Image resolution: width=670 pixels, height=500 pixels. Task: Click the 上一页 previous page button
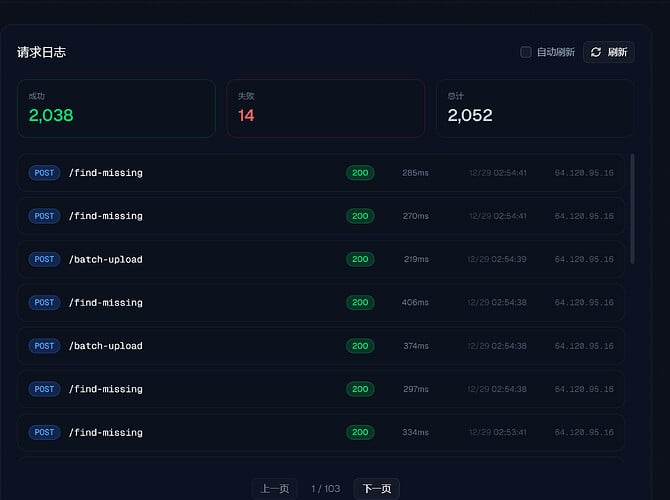[x=275, y=489]
